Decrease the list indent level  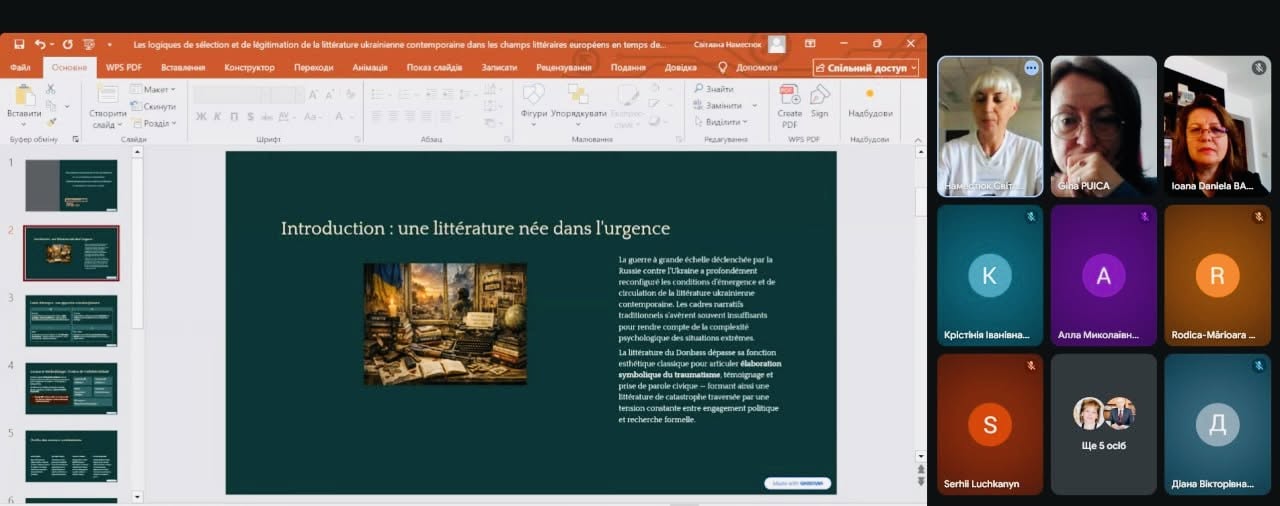[434, 94]
